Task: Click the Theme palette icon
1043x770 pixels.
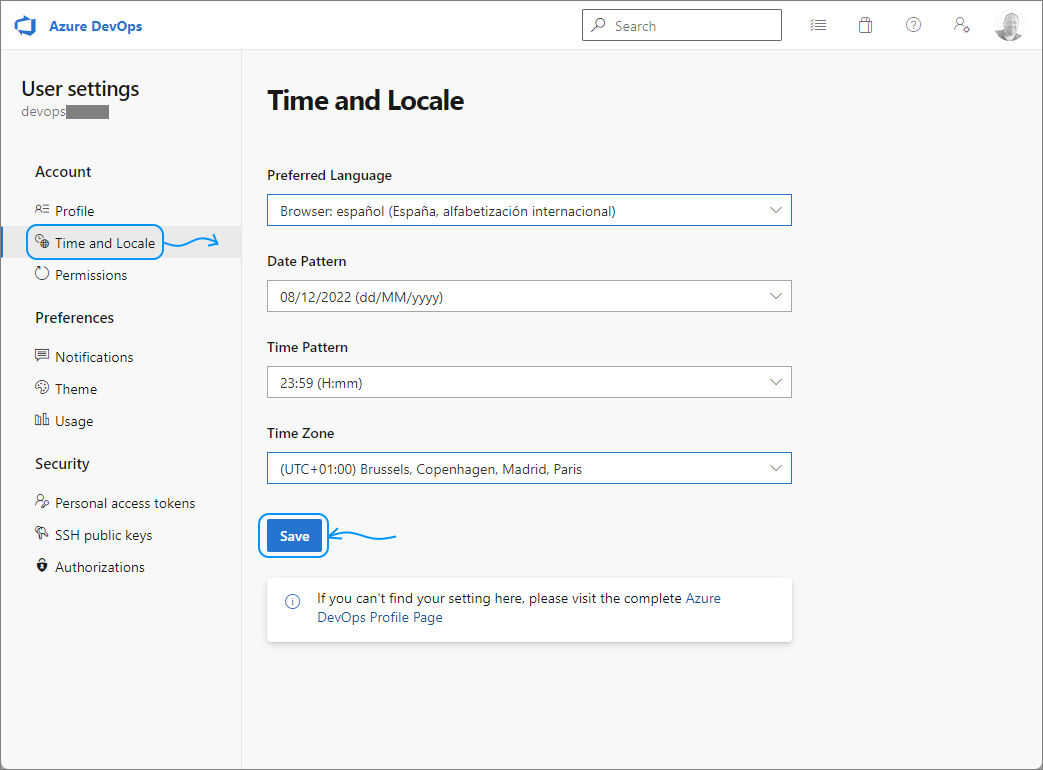Action: [x=42, y=387]
